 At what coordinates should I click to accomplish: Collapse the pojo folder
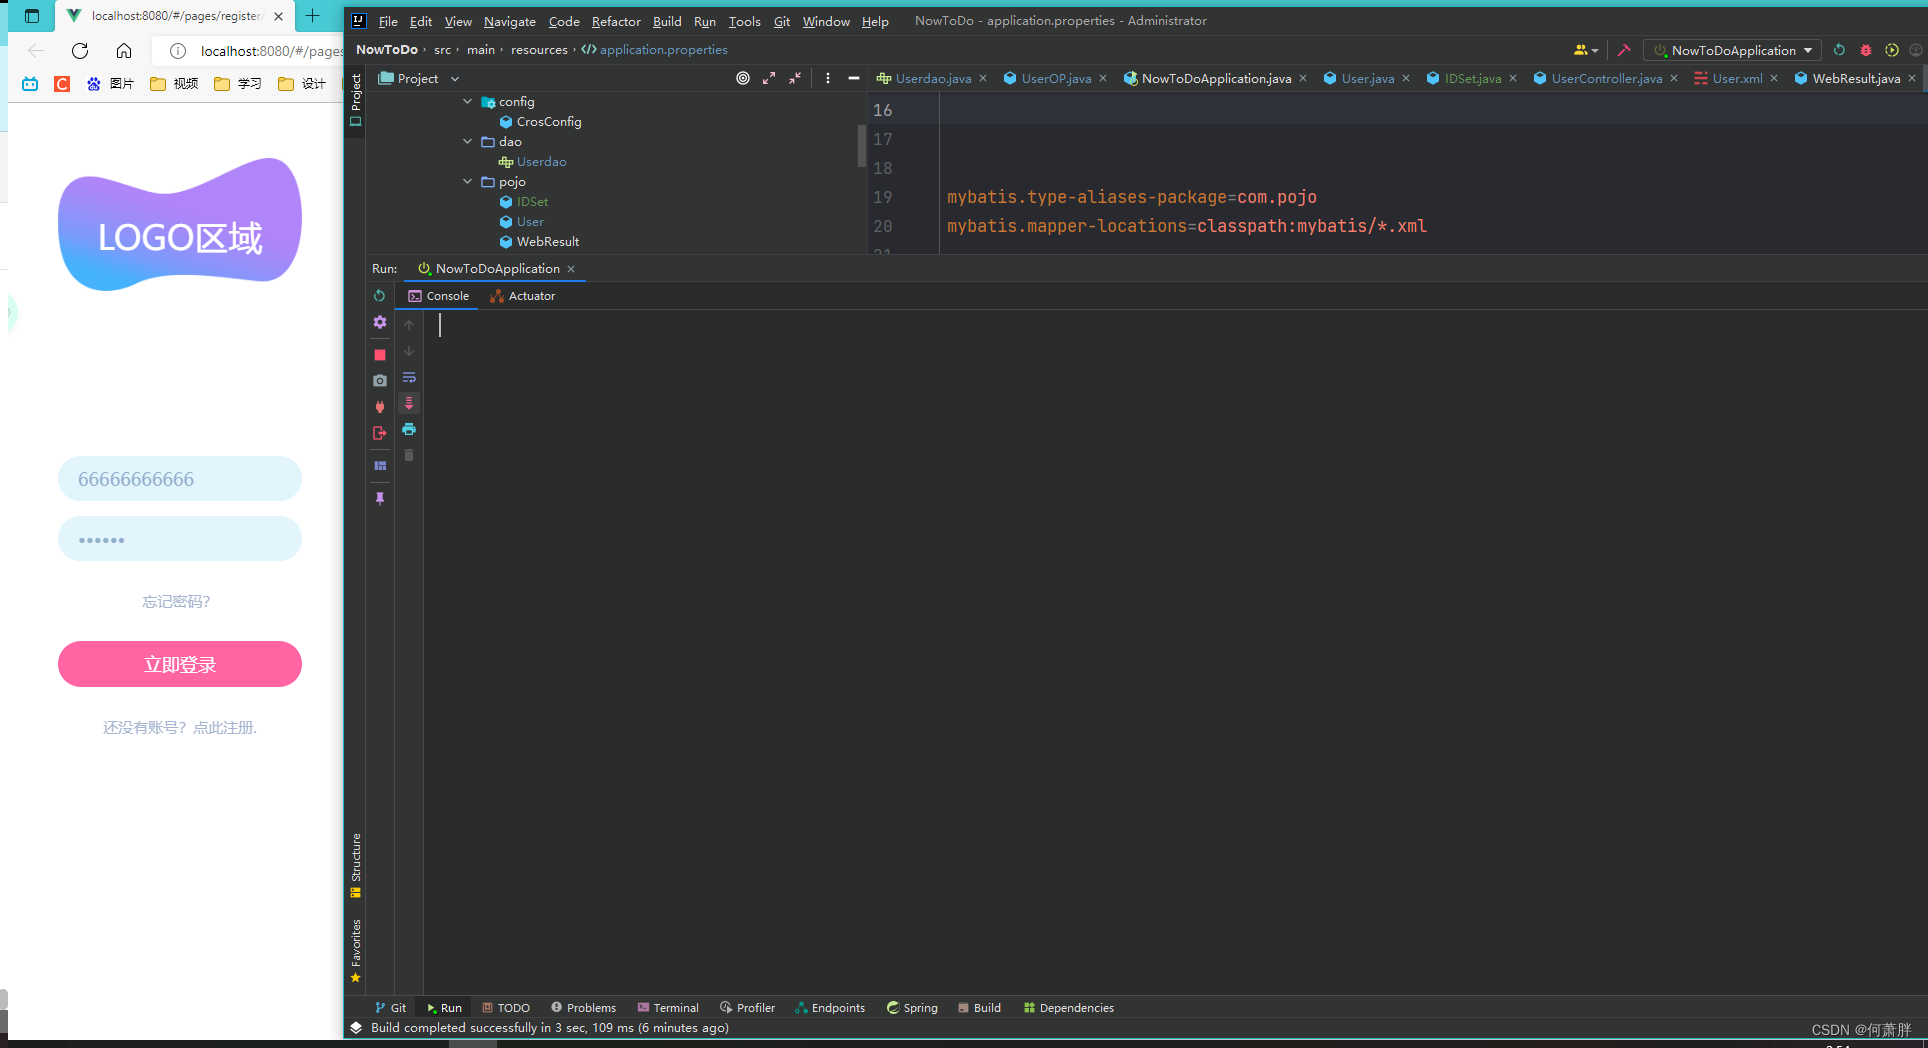tap(467, 182)
